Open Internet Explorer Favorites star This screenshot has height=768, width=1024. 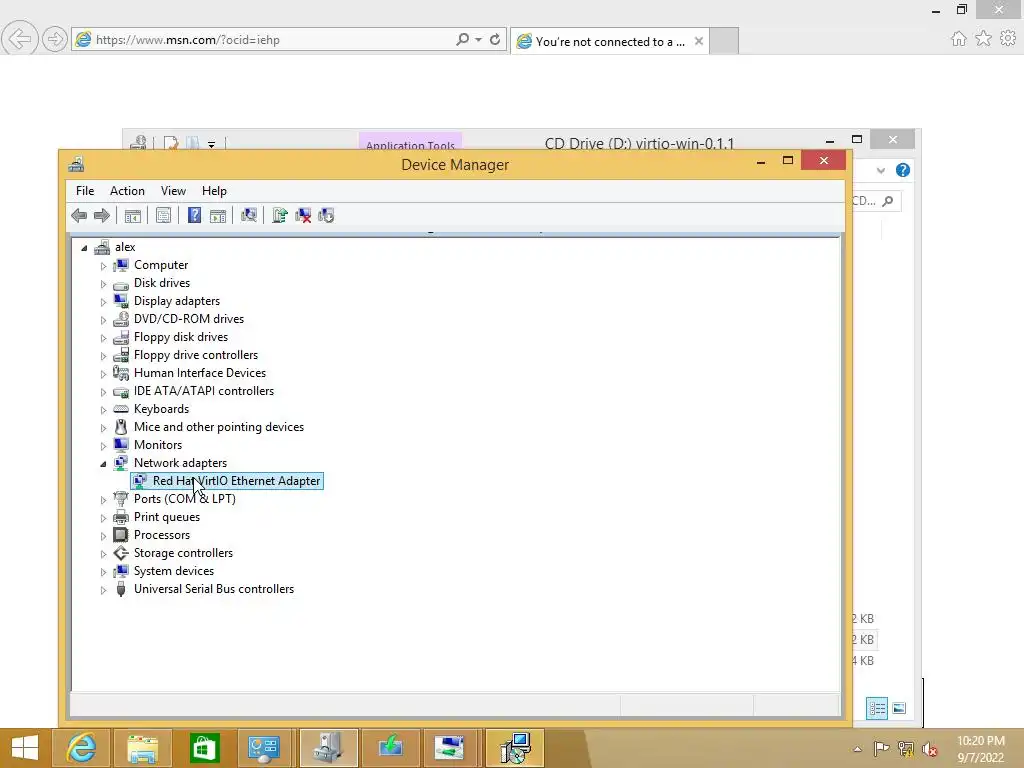[x=983, y=39]
